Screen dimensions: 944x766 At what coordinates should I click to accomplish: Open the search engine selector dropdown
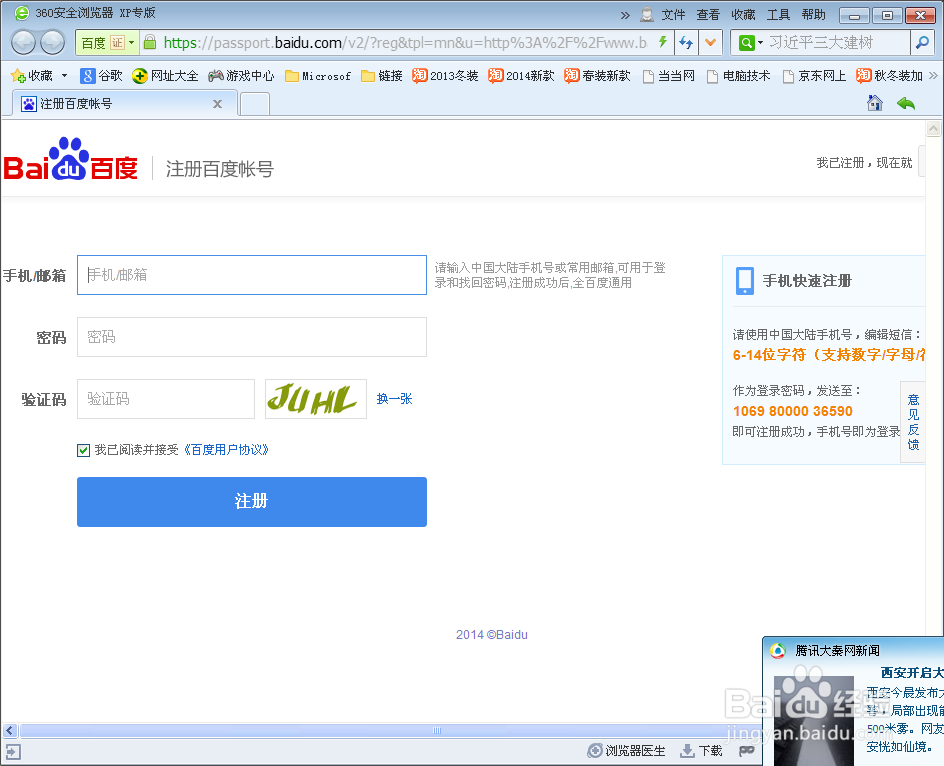click(x=750, y=43)
